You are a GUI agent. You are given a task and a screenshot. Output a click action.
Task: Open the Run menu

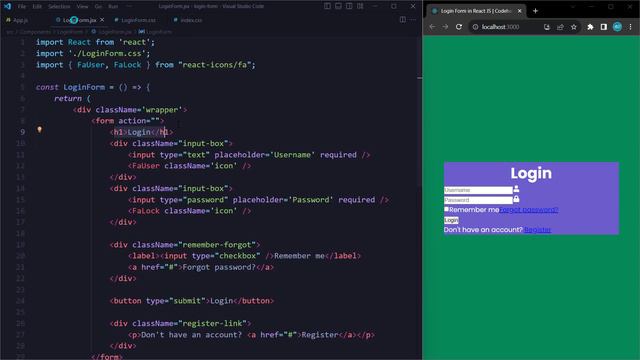point(113,7)
